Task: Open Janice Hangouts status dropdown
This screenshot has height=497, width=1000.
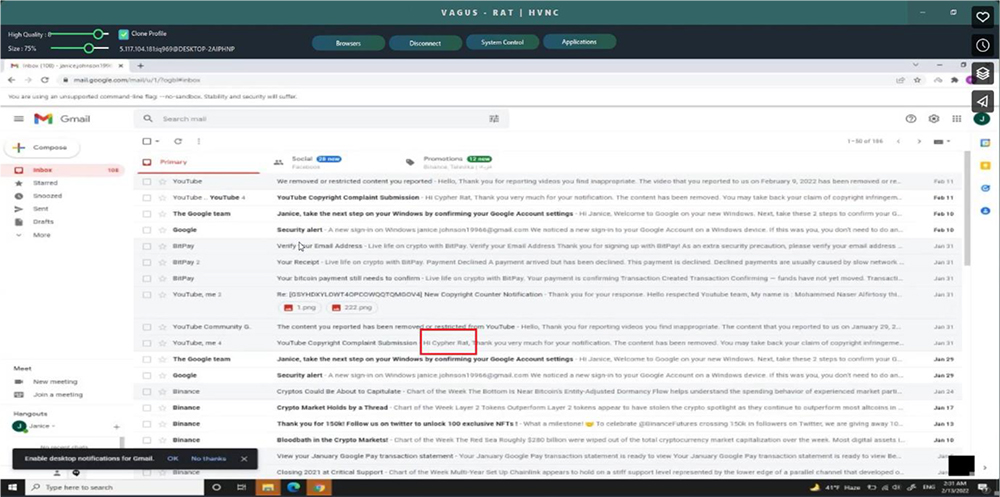Action: pyautogui.click(x=54, y=426)
